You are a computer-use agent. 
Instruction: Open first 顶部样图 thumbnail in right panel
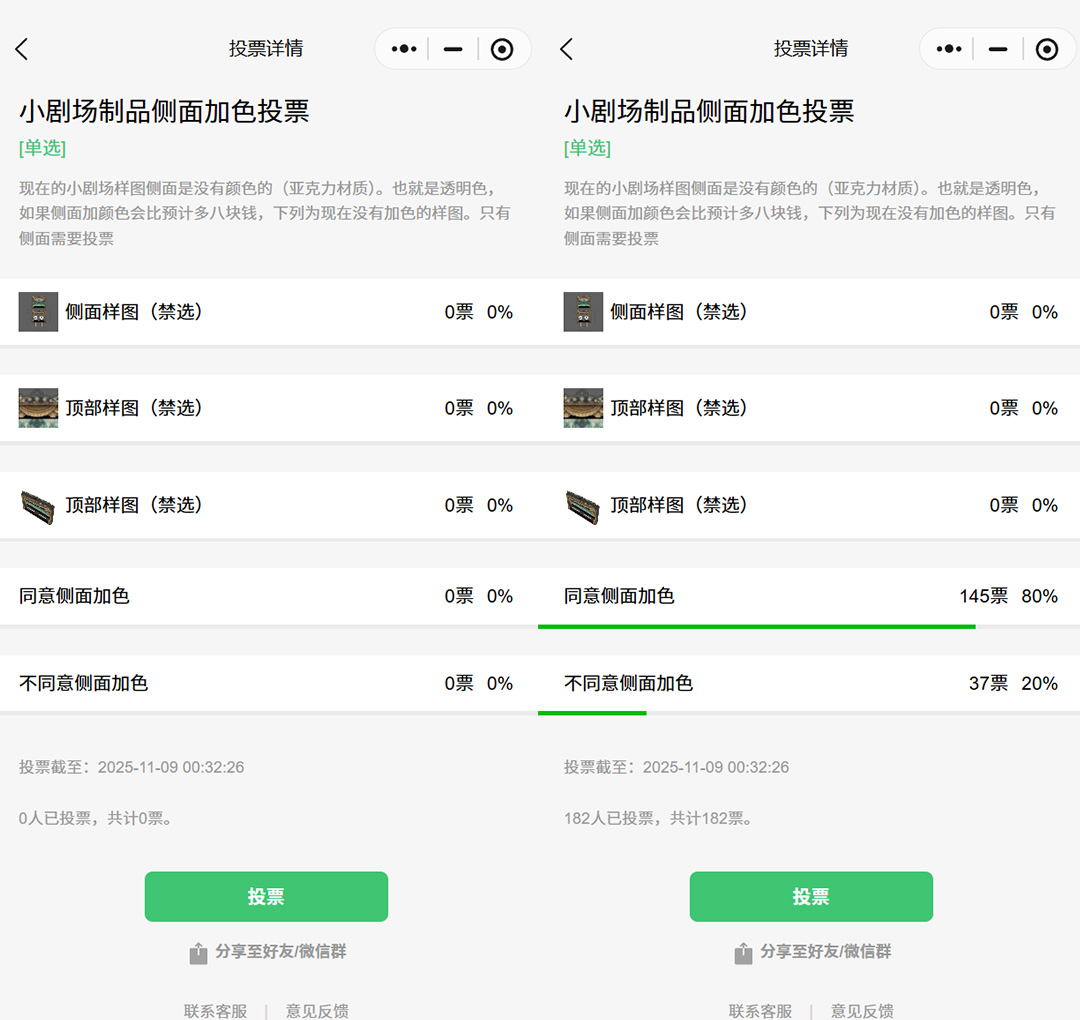click(x=583, y=408)
